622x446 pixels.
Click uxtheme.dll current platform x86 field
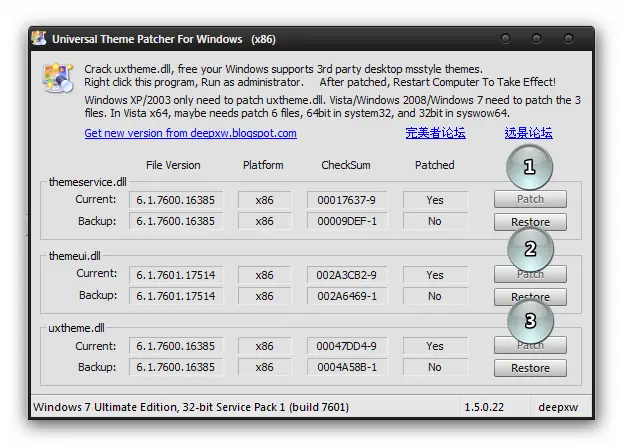coord(264,346)
